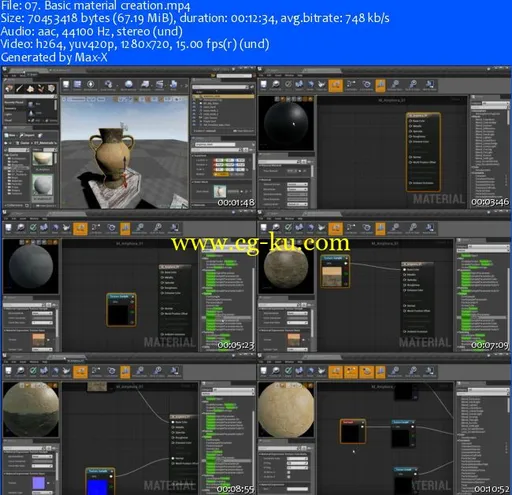The width and height of the screenshot is (512, 495).
Task: Click amphora static mesh thumbnail in 00:01:48 details
Action: pos(220,192)
